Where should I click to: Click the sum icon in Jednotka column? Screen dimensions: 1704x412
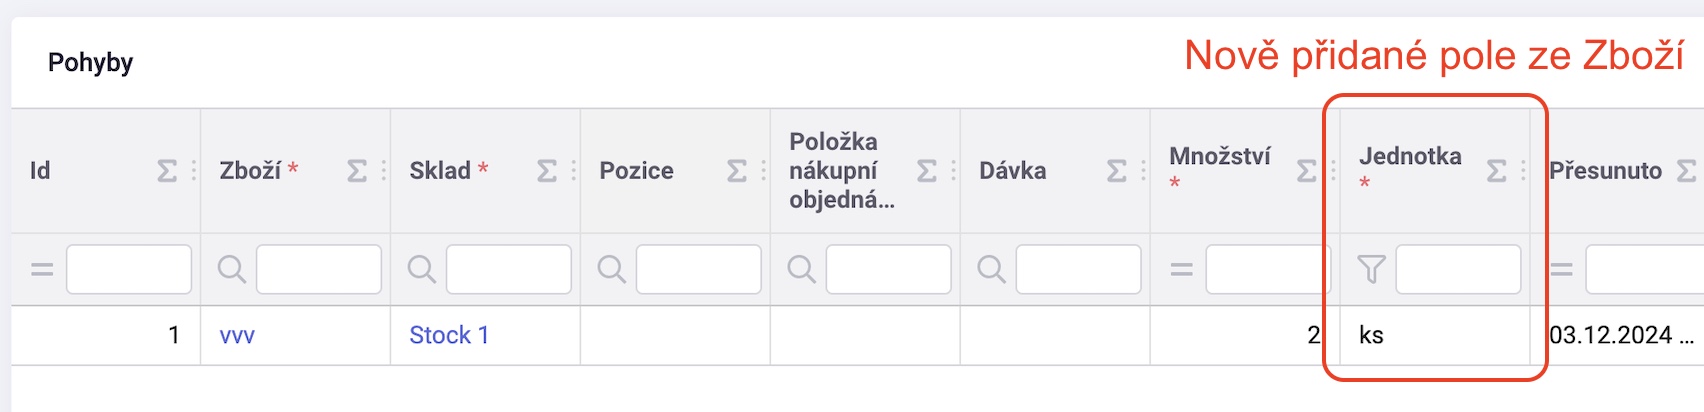[1497, 171]
